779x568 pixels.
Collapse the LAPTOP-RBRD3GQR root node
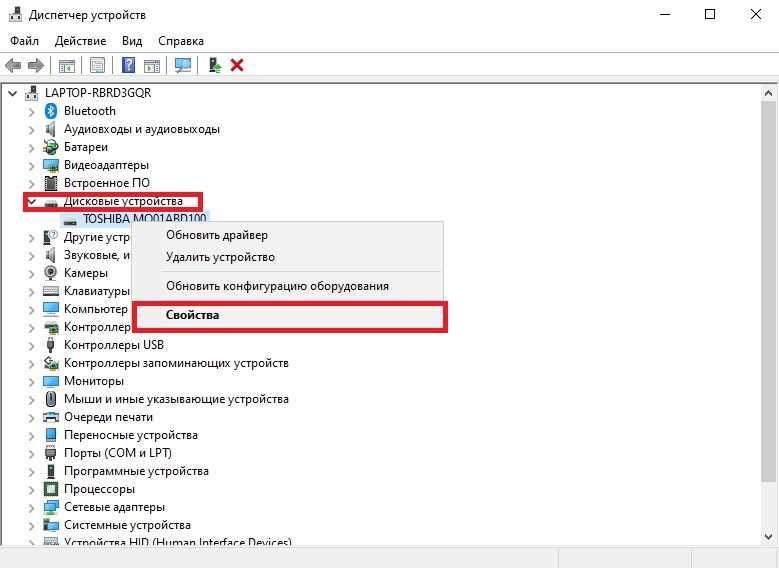pyautogui.click(x=13, y=93)
